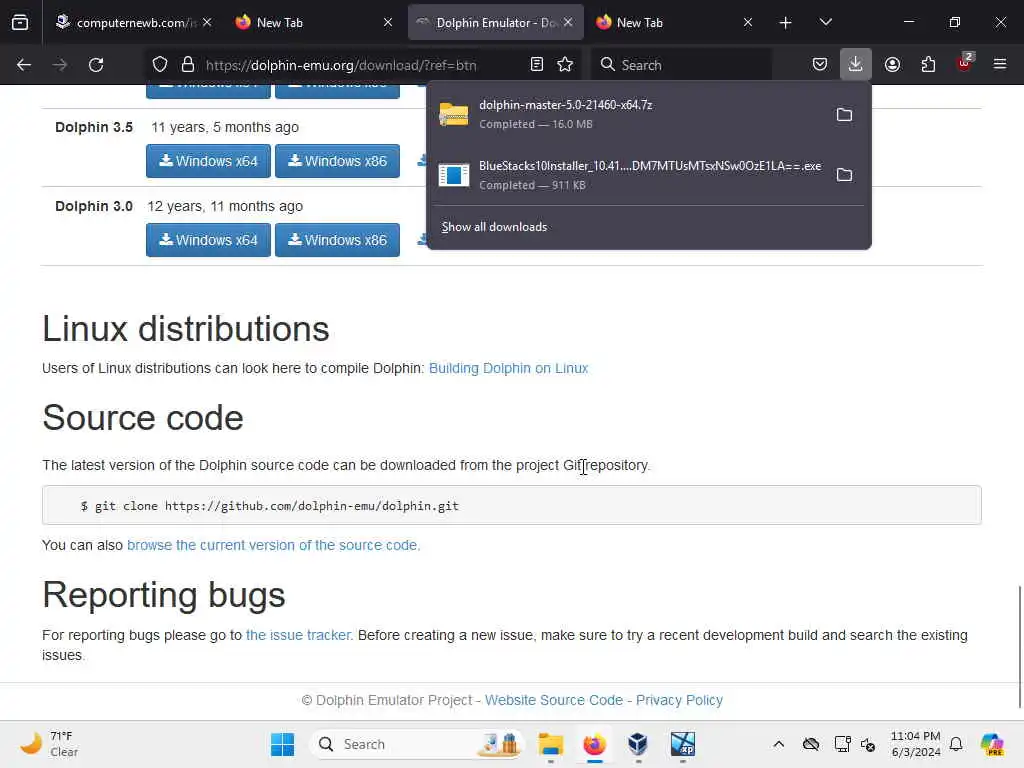
Task: Click the forward navigation arrow
Action: click(x=60, y=65)
